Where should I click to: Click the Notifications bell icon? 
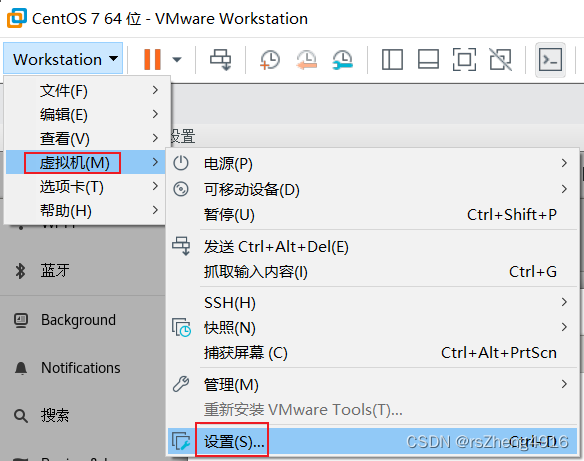tap(21, 368)
